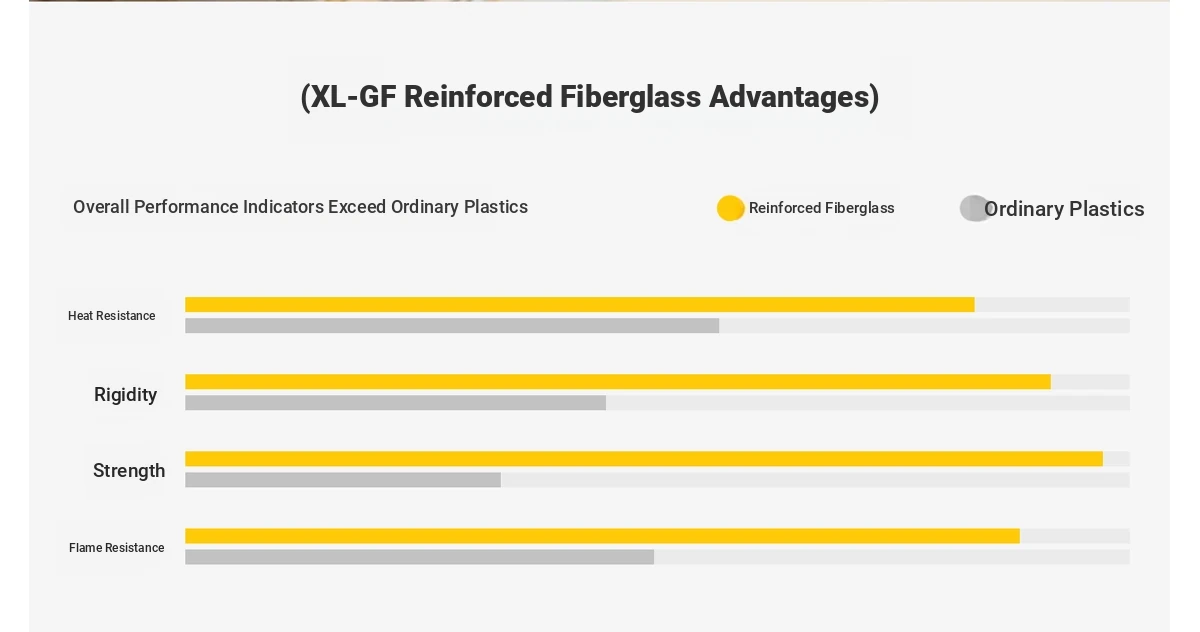Click the yellow Strength bar

pos(644,459)
